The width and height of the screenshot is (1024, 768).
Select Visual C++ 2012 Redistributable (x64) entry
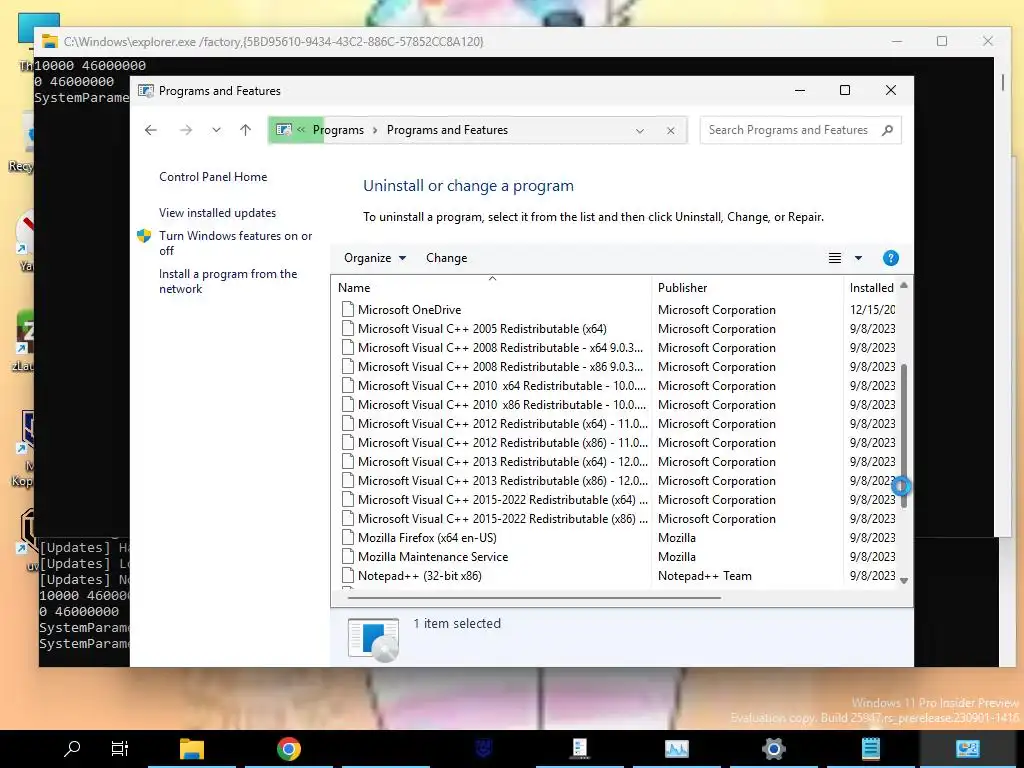tap(503, 423)
